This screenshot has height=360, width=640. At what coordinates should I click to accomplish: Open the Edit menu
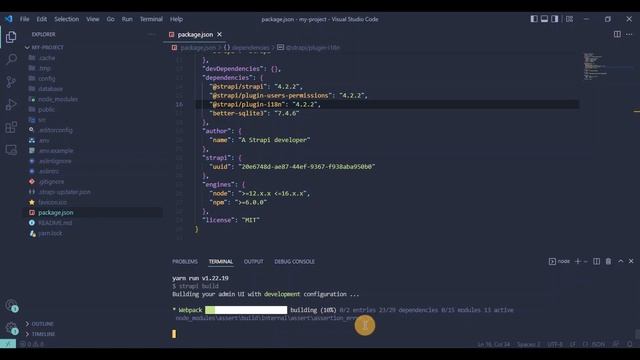point(42,19)
